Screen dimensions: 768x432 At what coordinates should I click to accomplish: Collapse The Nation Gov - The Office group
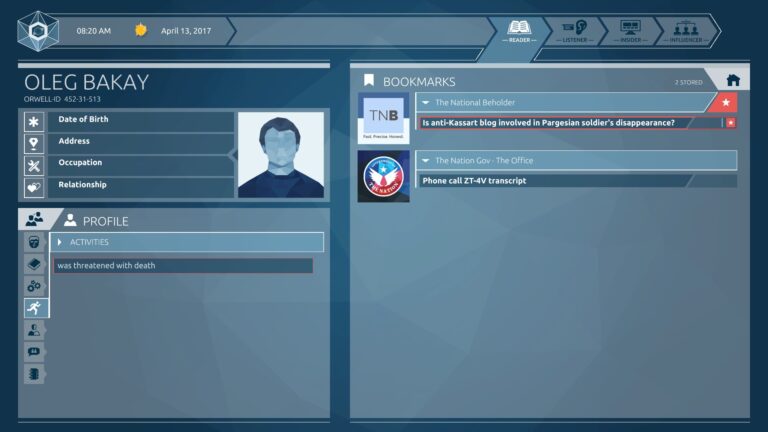coord(426,161)
